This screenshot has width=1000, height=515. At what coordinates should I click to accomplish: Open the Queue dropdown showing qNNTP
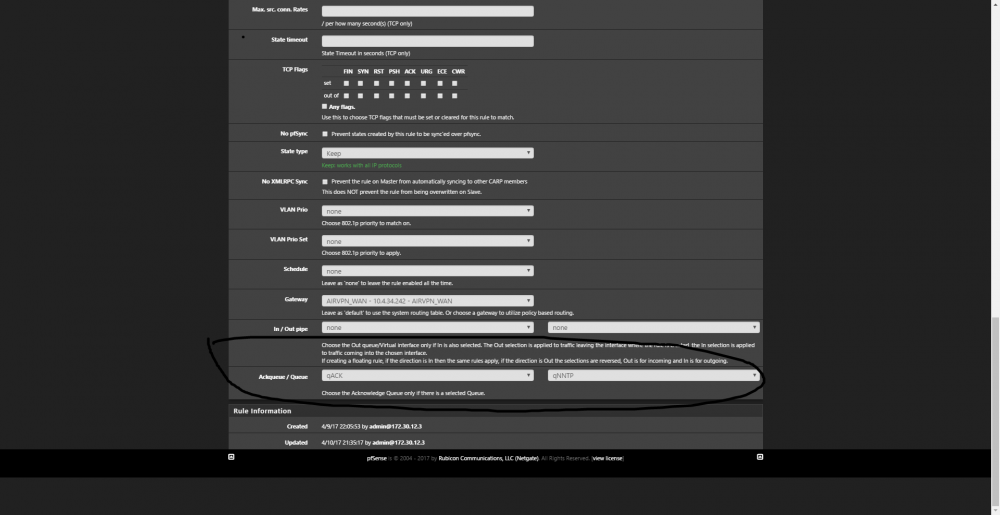[x=654, y=375]
